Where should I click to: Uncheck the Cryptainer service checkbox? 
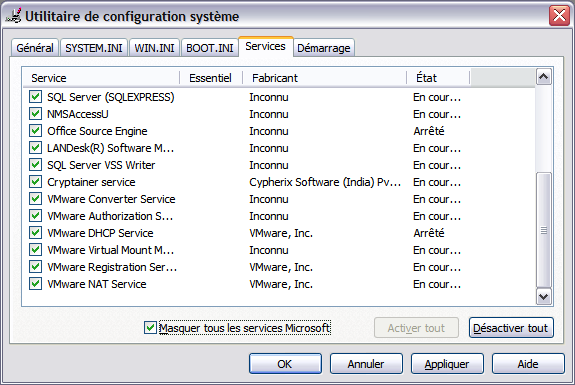[x=36, y=182]
